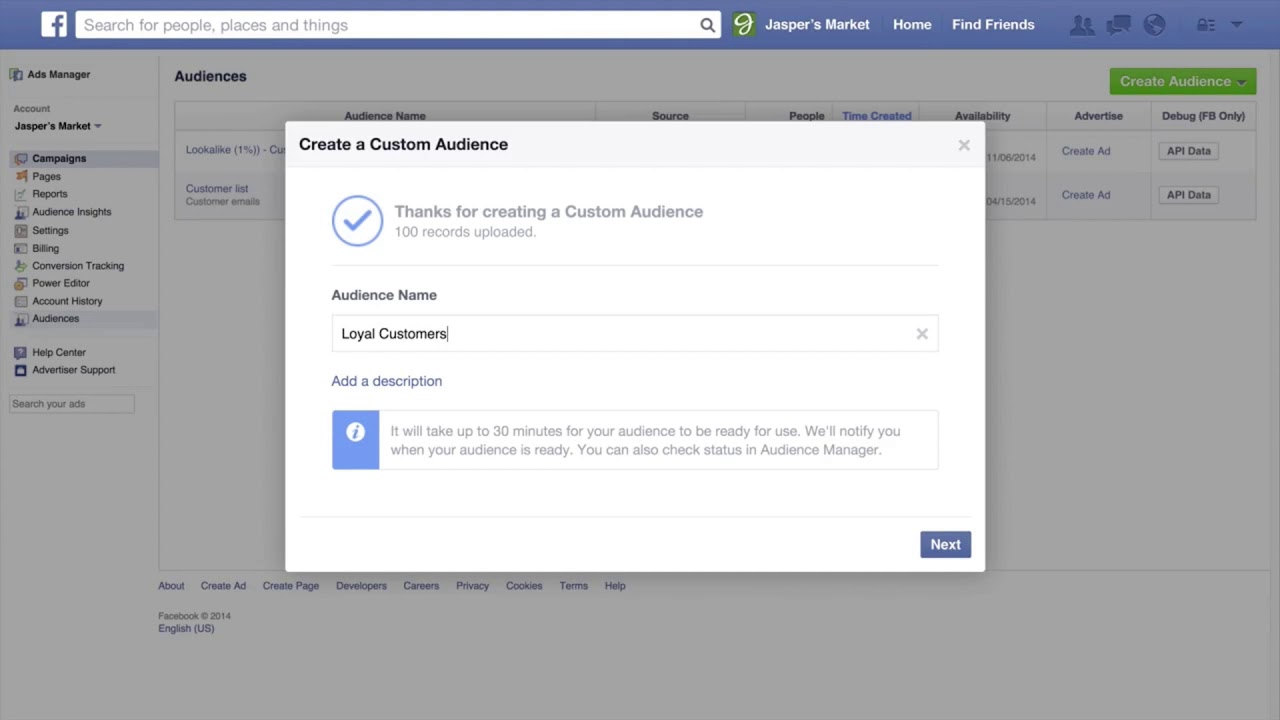The height and width of the screenshot is (720, 1280).
Task: Select Audience Insights in sidebar
Action: pyautogui.click(x=72, y=212)
